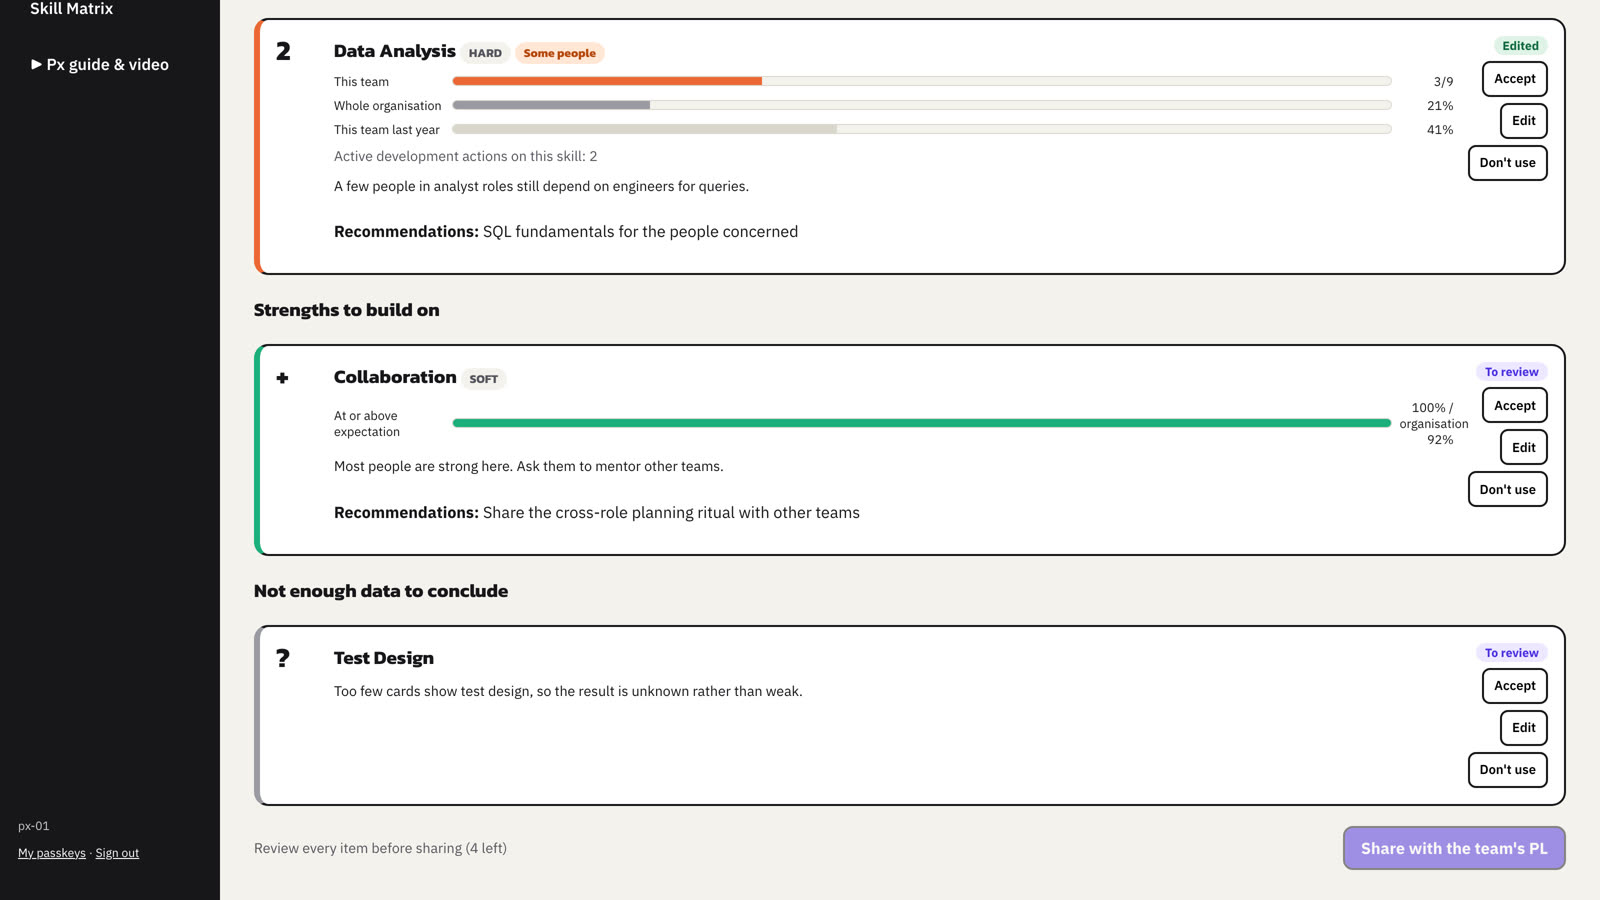
Task: Accept the Test Design item
Action: tap(1514, 686)
